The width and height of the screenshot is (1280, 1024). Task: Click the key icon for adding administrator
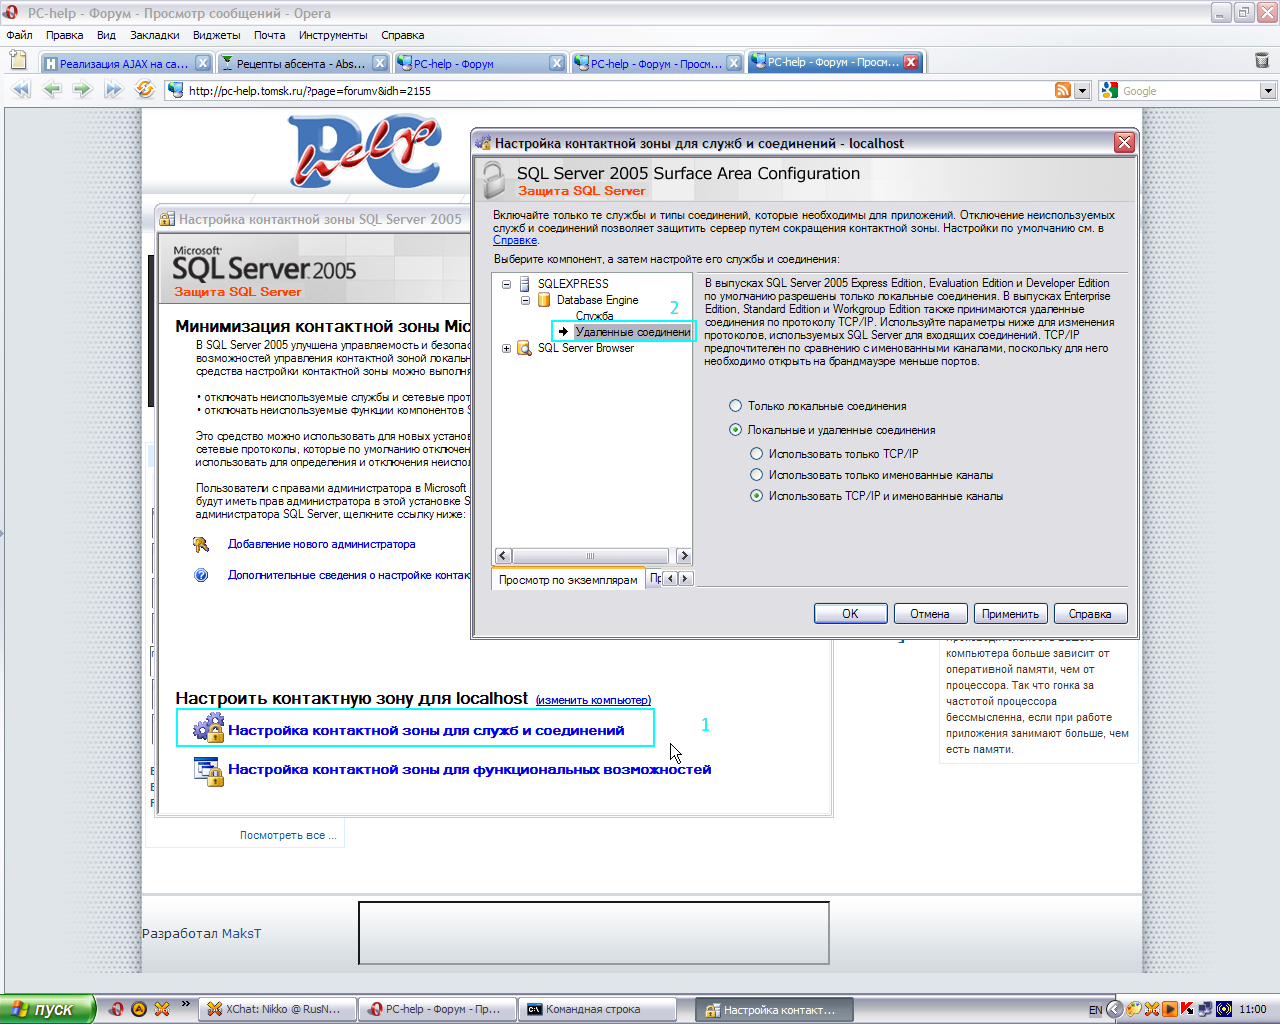[201, 544]
